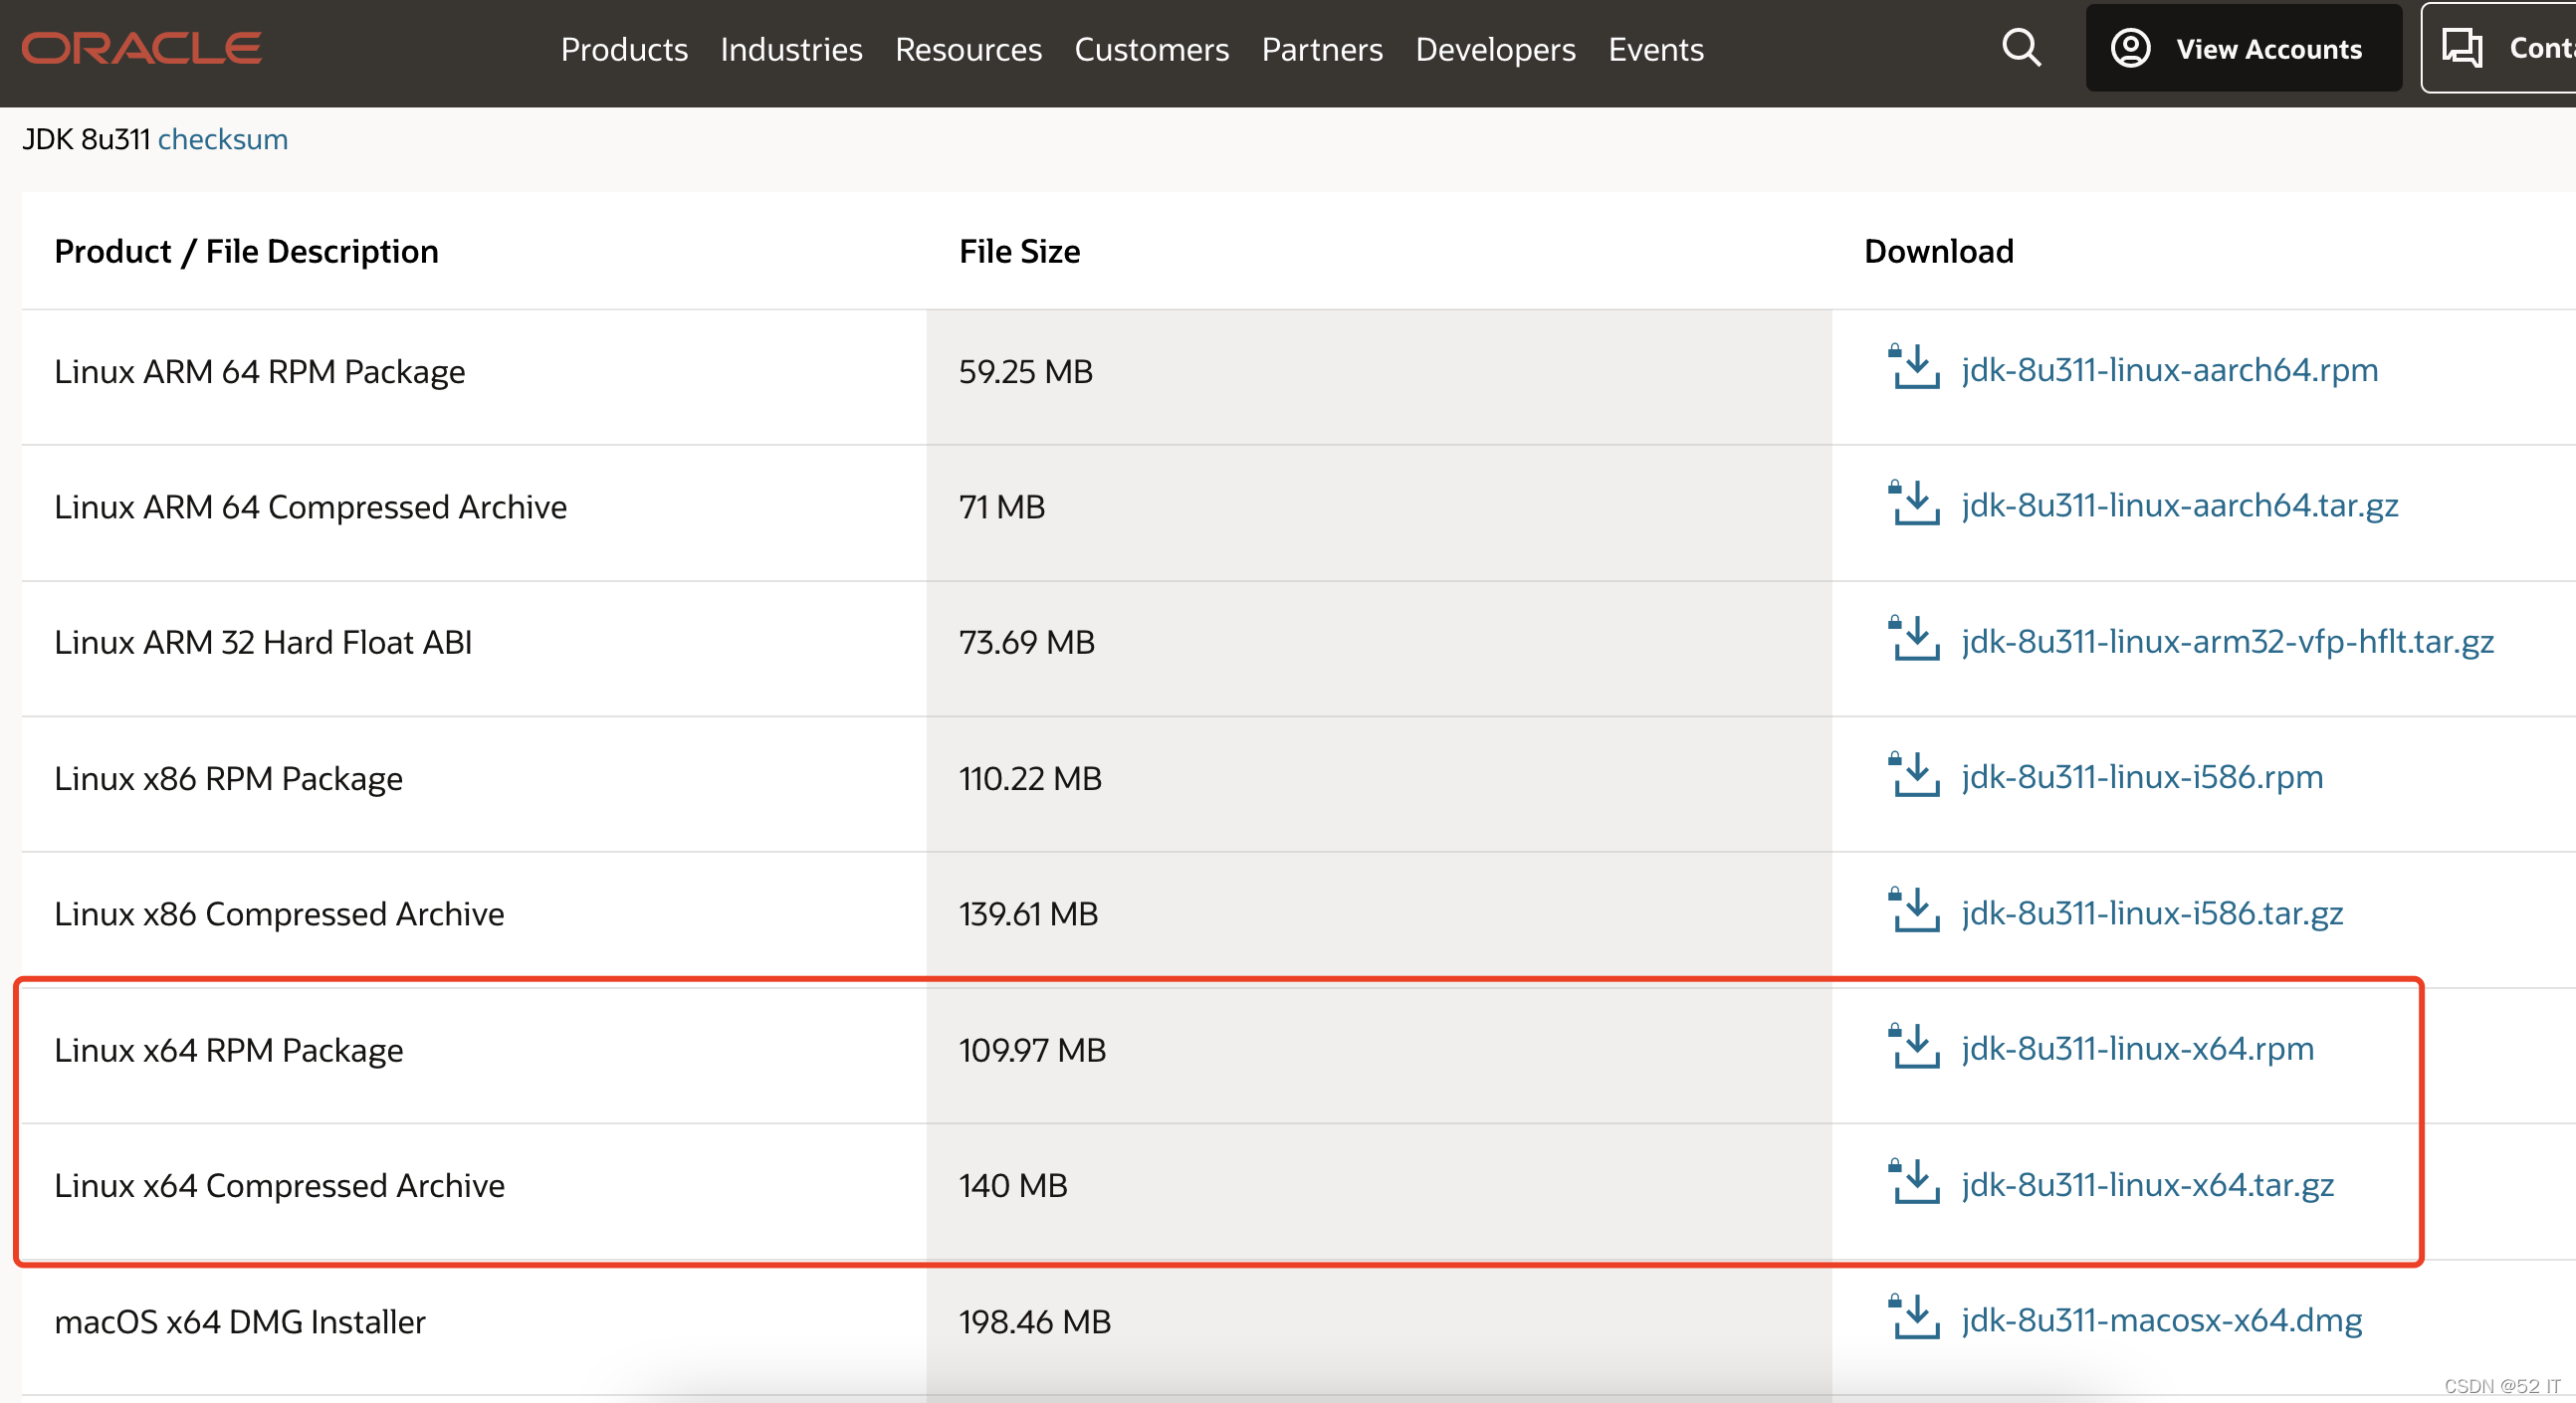
Task: Select Linux ARM 32 Hard Float ABI text
Action: [262, 642]
